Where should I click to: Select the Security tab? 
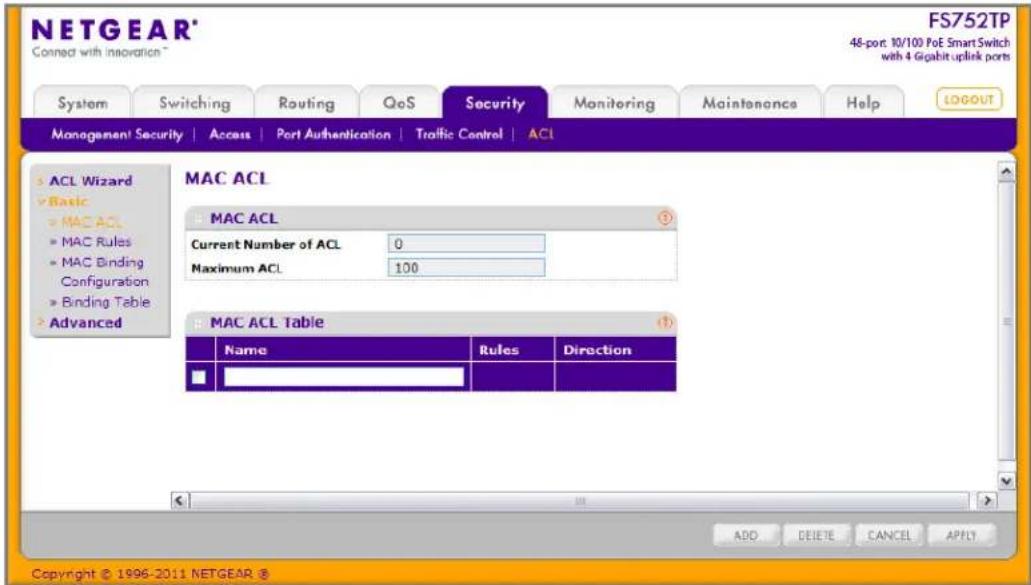point(495,103)
